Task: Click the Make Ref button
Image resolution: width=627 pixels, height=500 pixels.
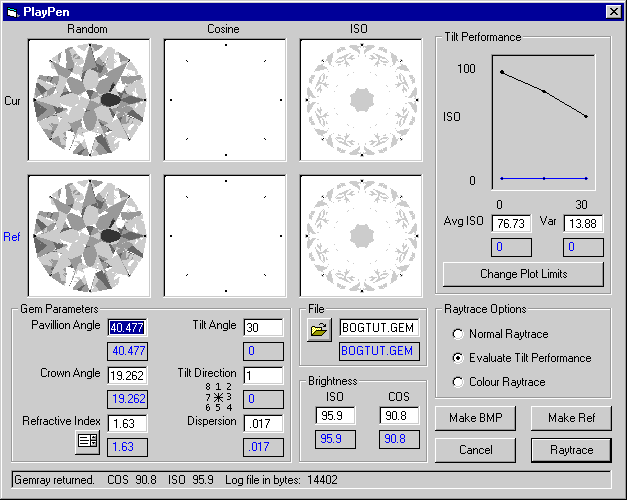Action: coord(571,418)
